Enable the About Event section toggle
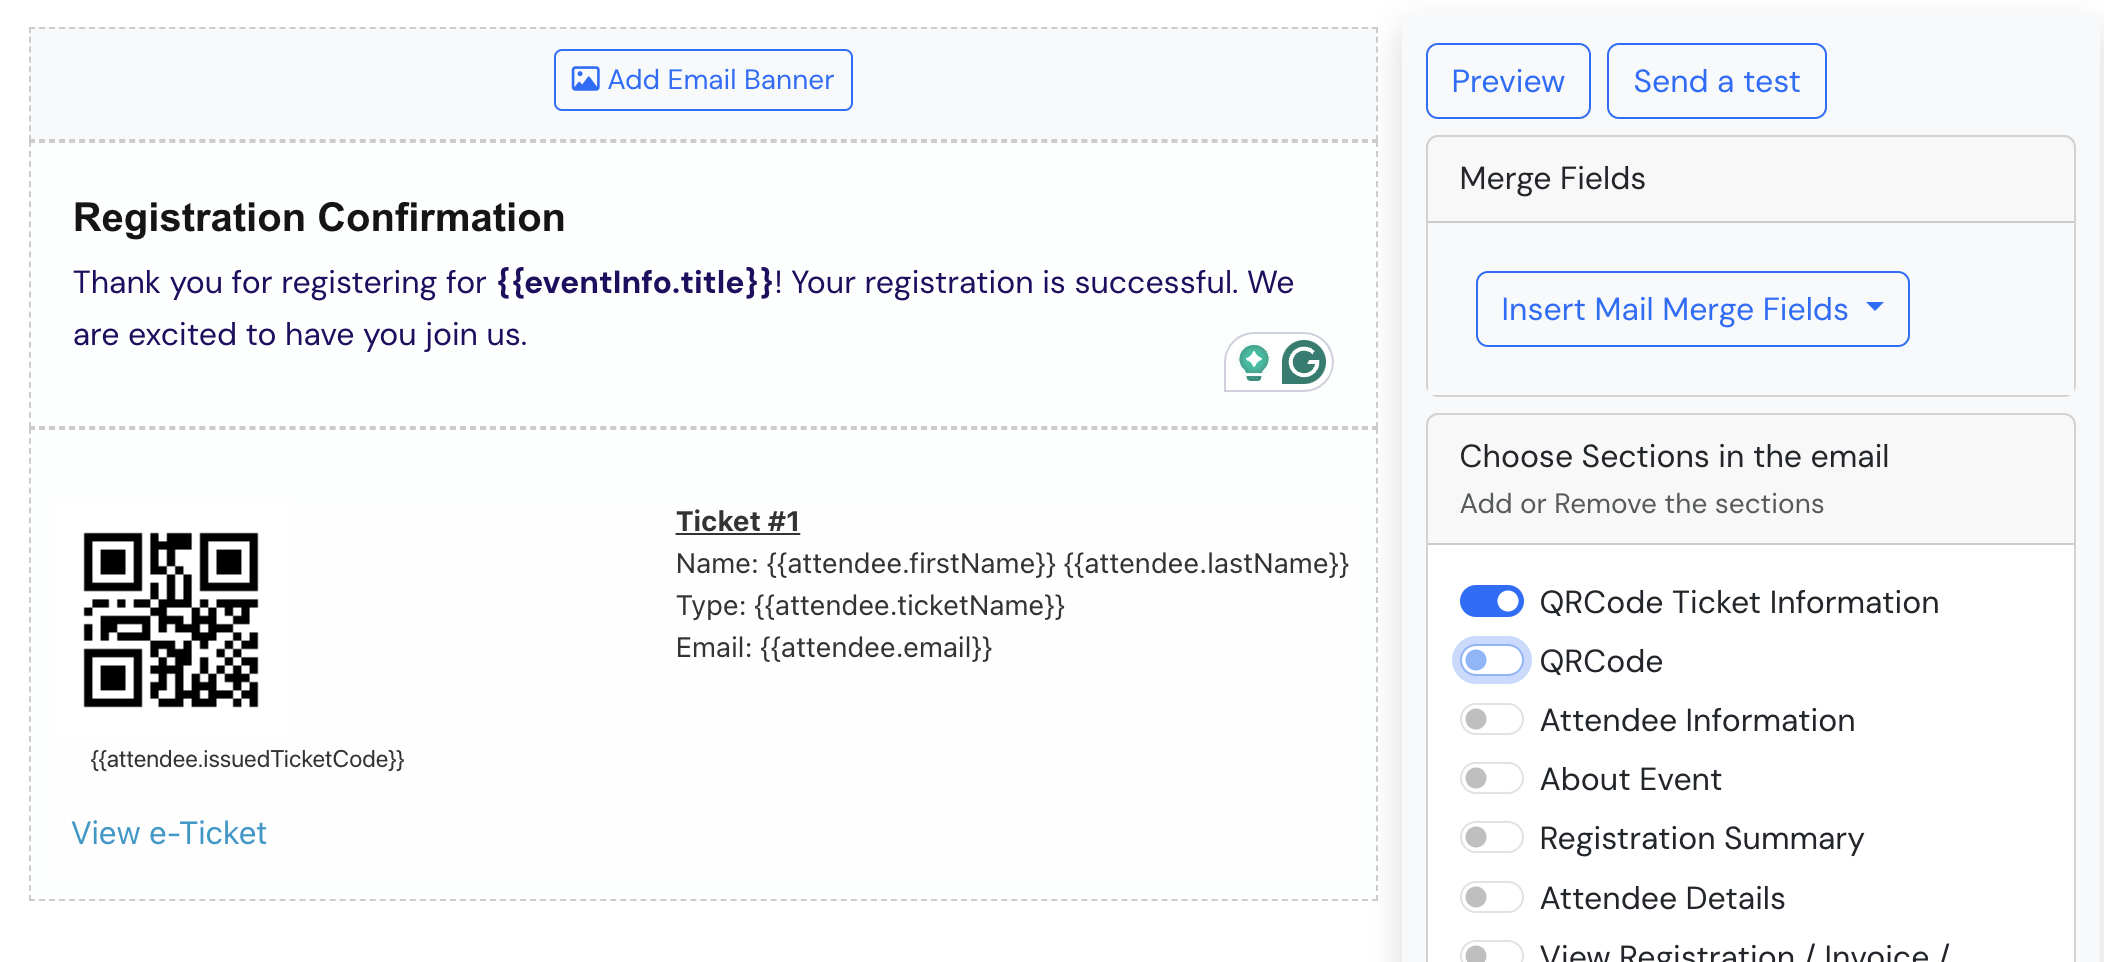 [x=1491, y=779]
